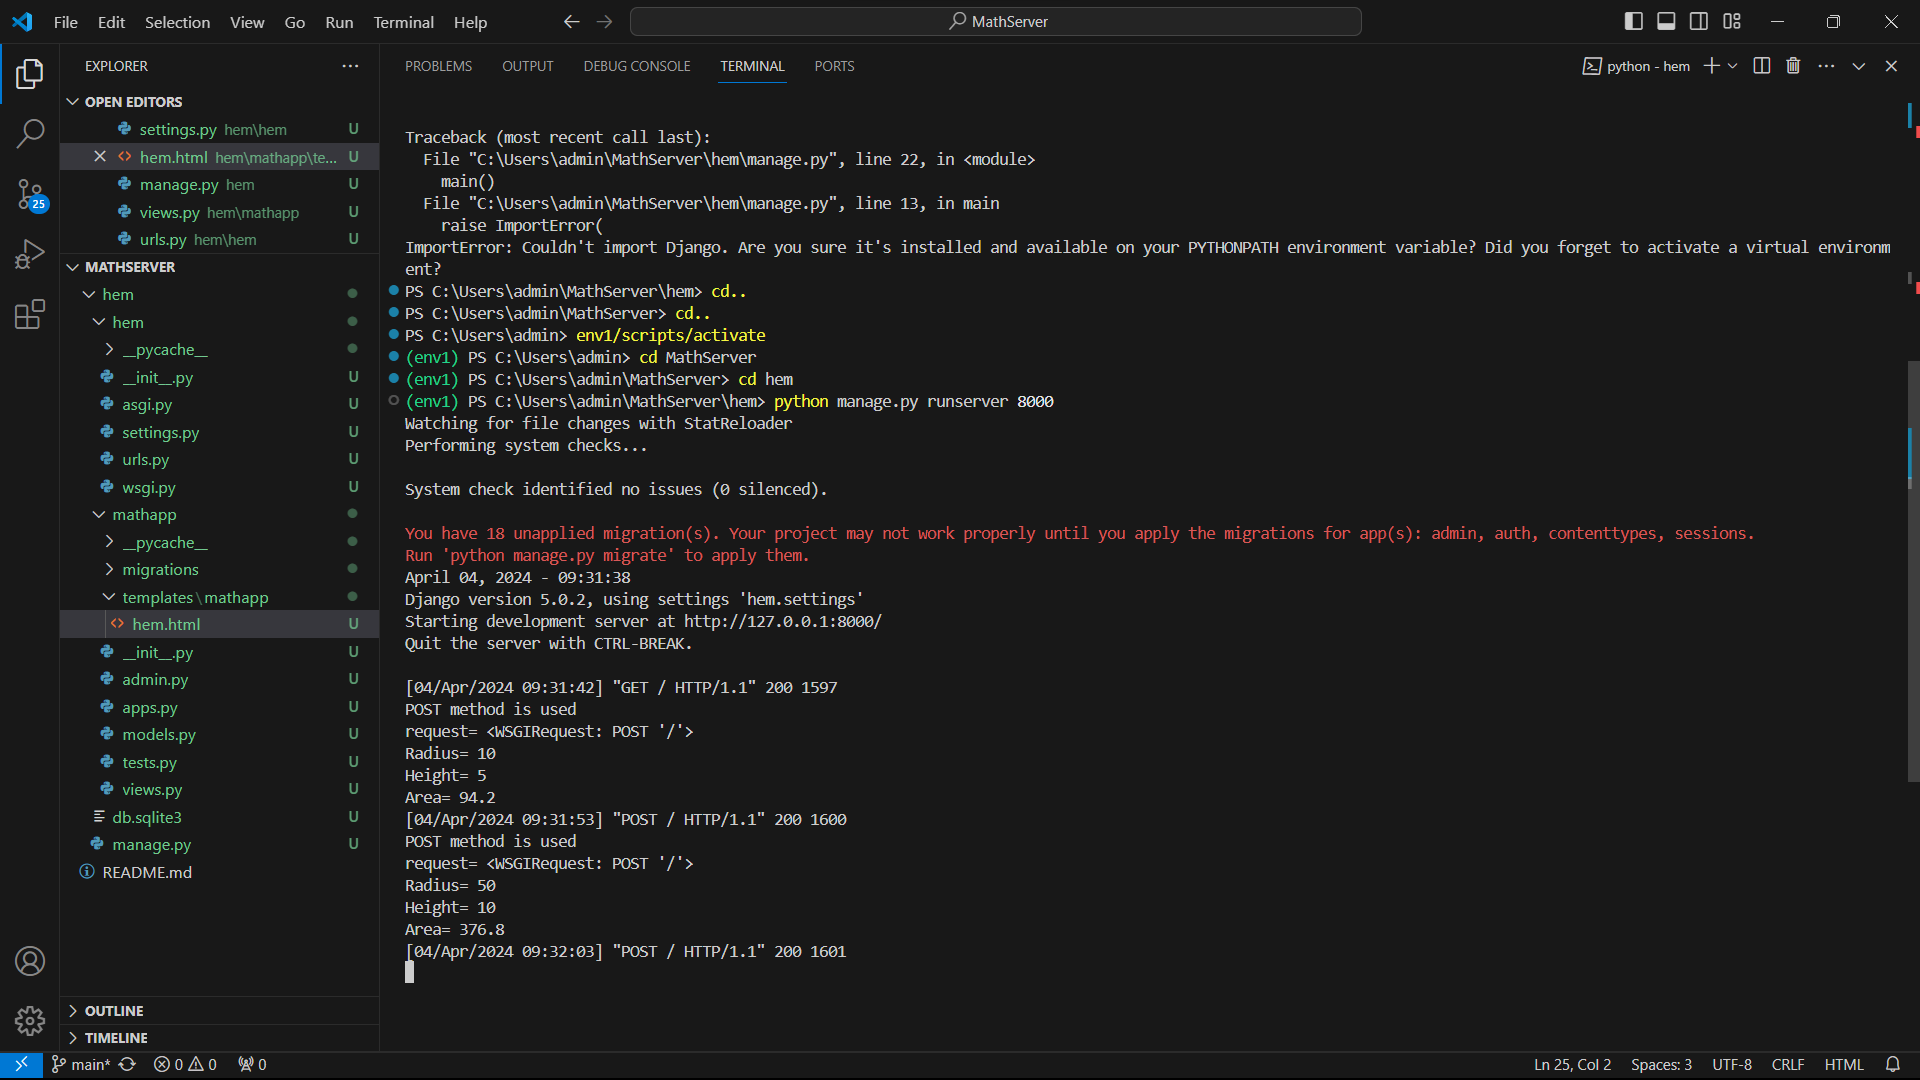Image resolution: width=1920 pixels, height=1080 pixels.
Task: Toggle primary side bar visibility
Action: [x=1634, y=21]
